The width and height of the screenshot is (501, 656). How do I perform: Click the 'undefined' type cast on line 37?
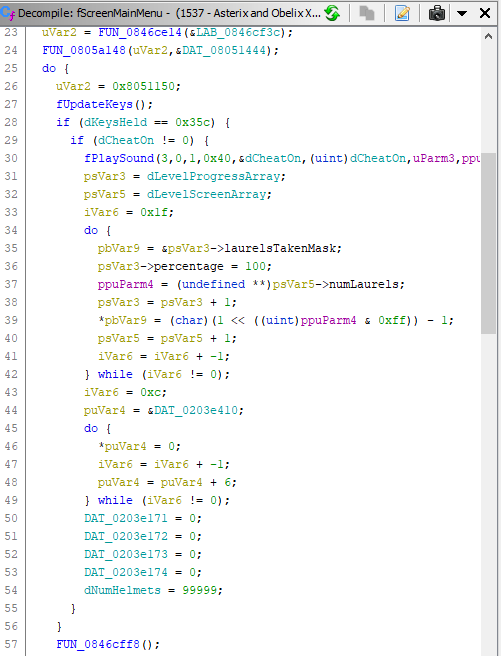point(213,284)
